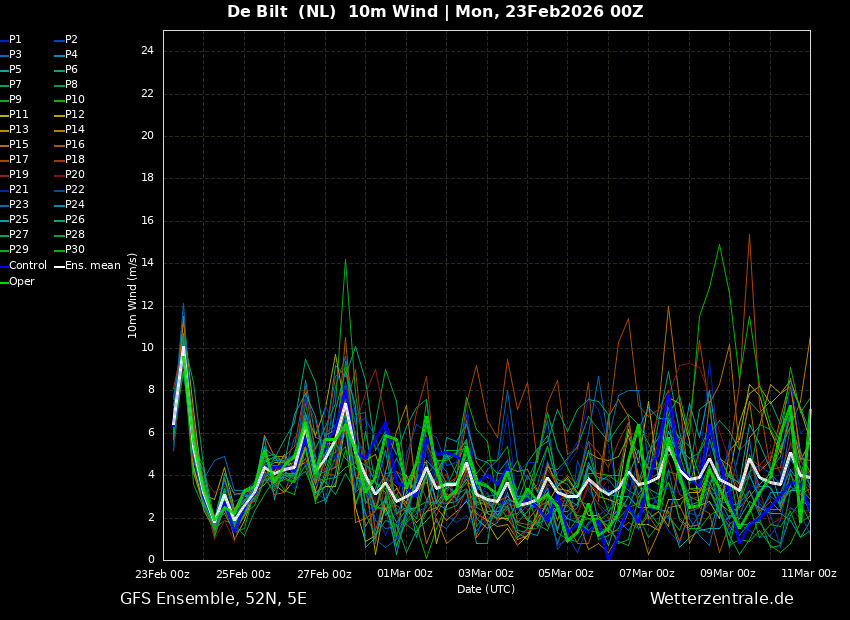Select the Ens. mean legend entry
850x620 pixels.
(x=93, y=266)
